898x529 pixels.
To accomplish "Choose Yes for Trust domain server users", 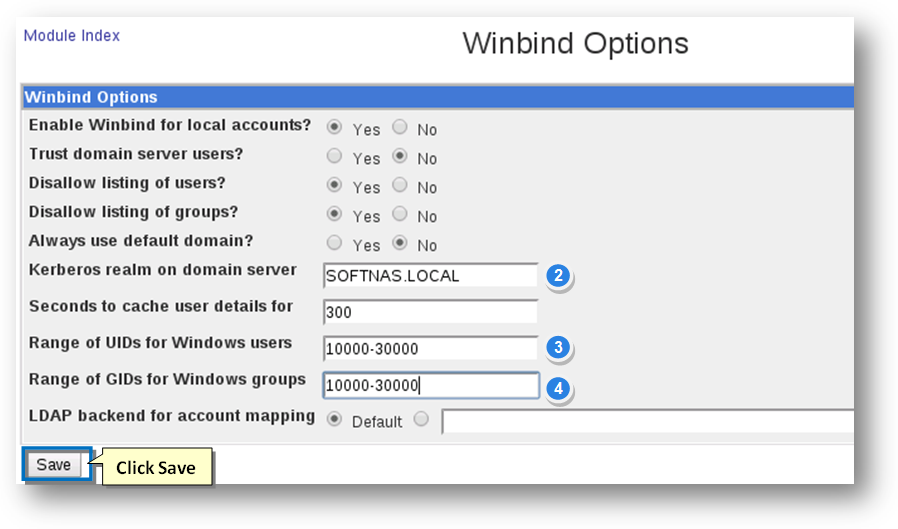I will 335,157.
